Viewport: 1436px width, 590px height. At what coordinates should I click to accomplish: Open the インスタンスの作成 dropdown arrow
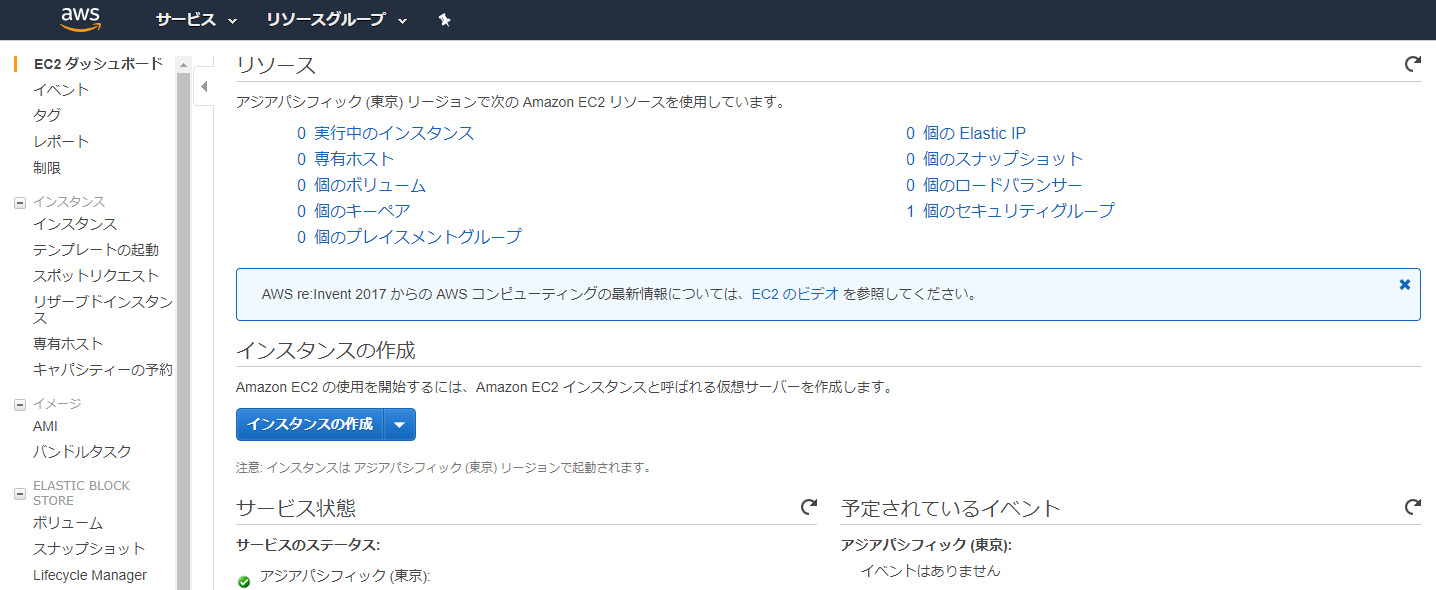[399, 424]
